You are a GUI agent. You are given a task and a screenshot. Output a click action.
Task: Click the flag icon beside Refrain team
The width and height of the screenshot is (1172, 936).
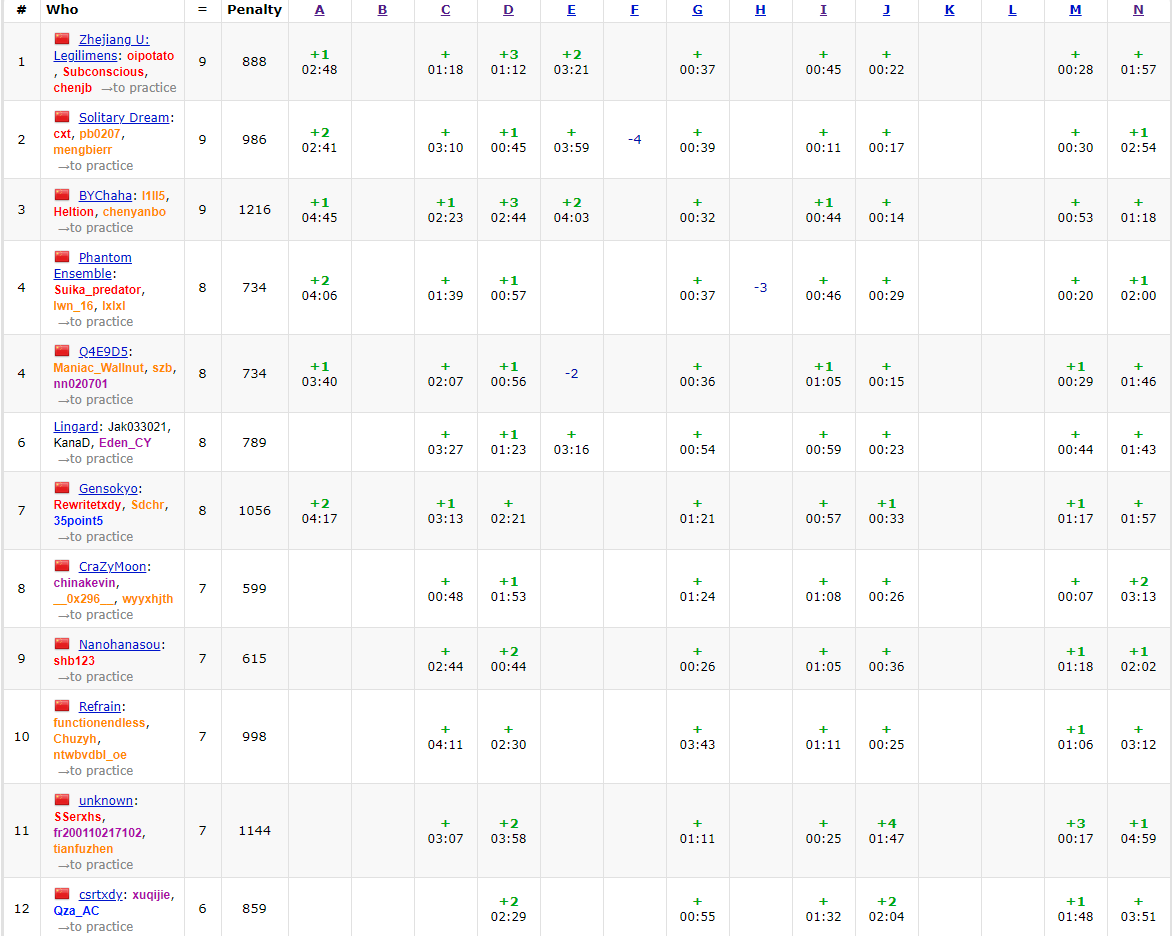click(62, 706)
